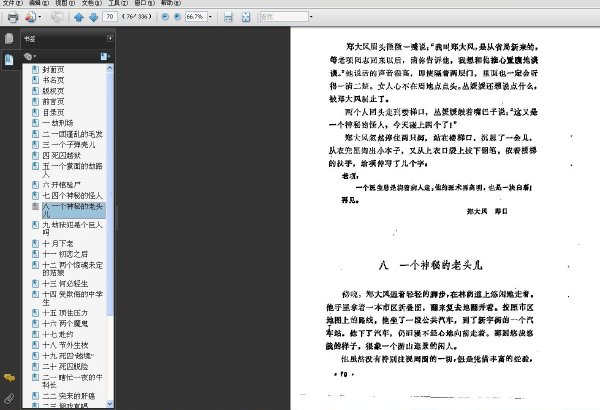This screenshot has height=410, width=600.
Task: Click the Bookmarks panel icon in sidebar
Action: [x=9, y=59]
